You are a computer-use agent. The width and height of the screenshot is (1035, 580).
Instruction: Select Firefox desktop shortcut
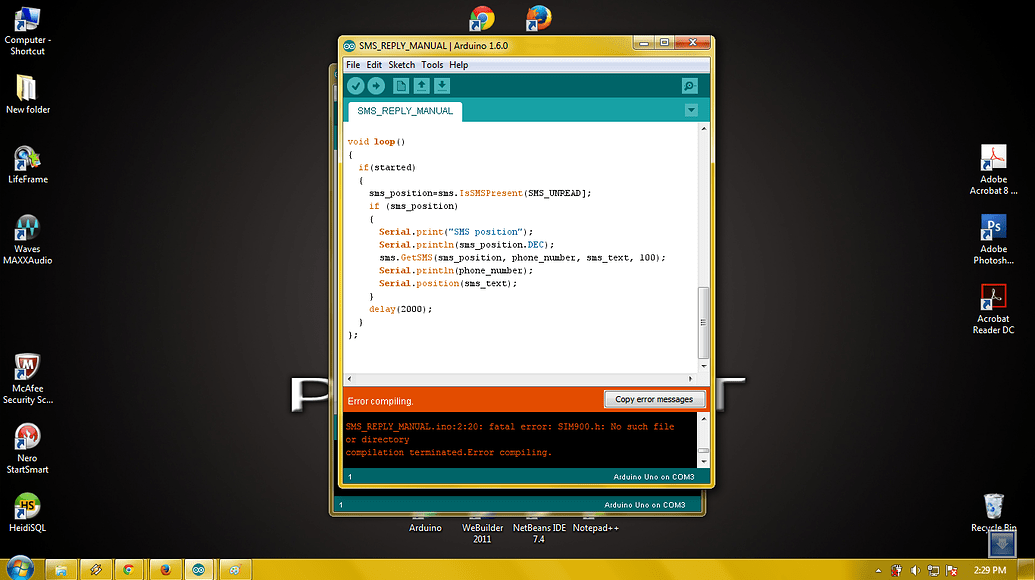click(539, 18)
